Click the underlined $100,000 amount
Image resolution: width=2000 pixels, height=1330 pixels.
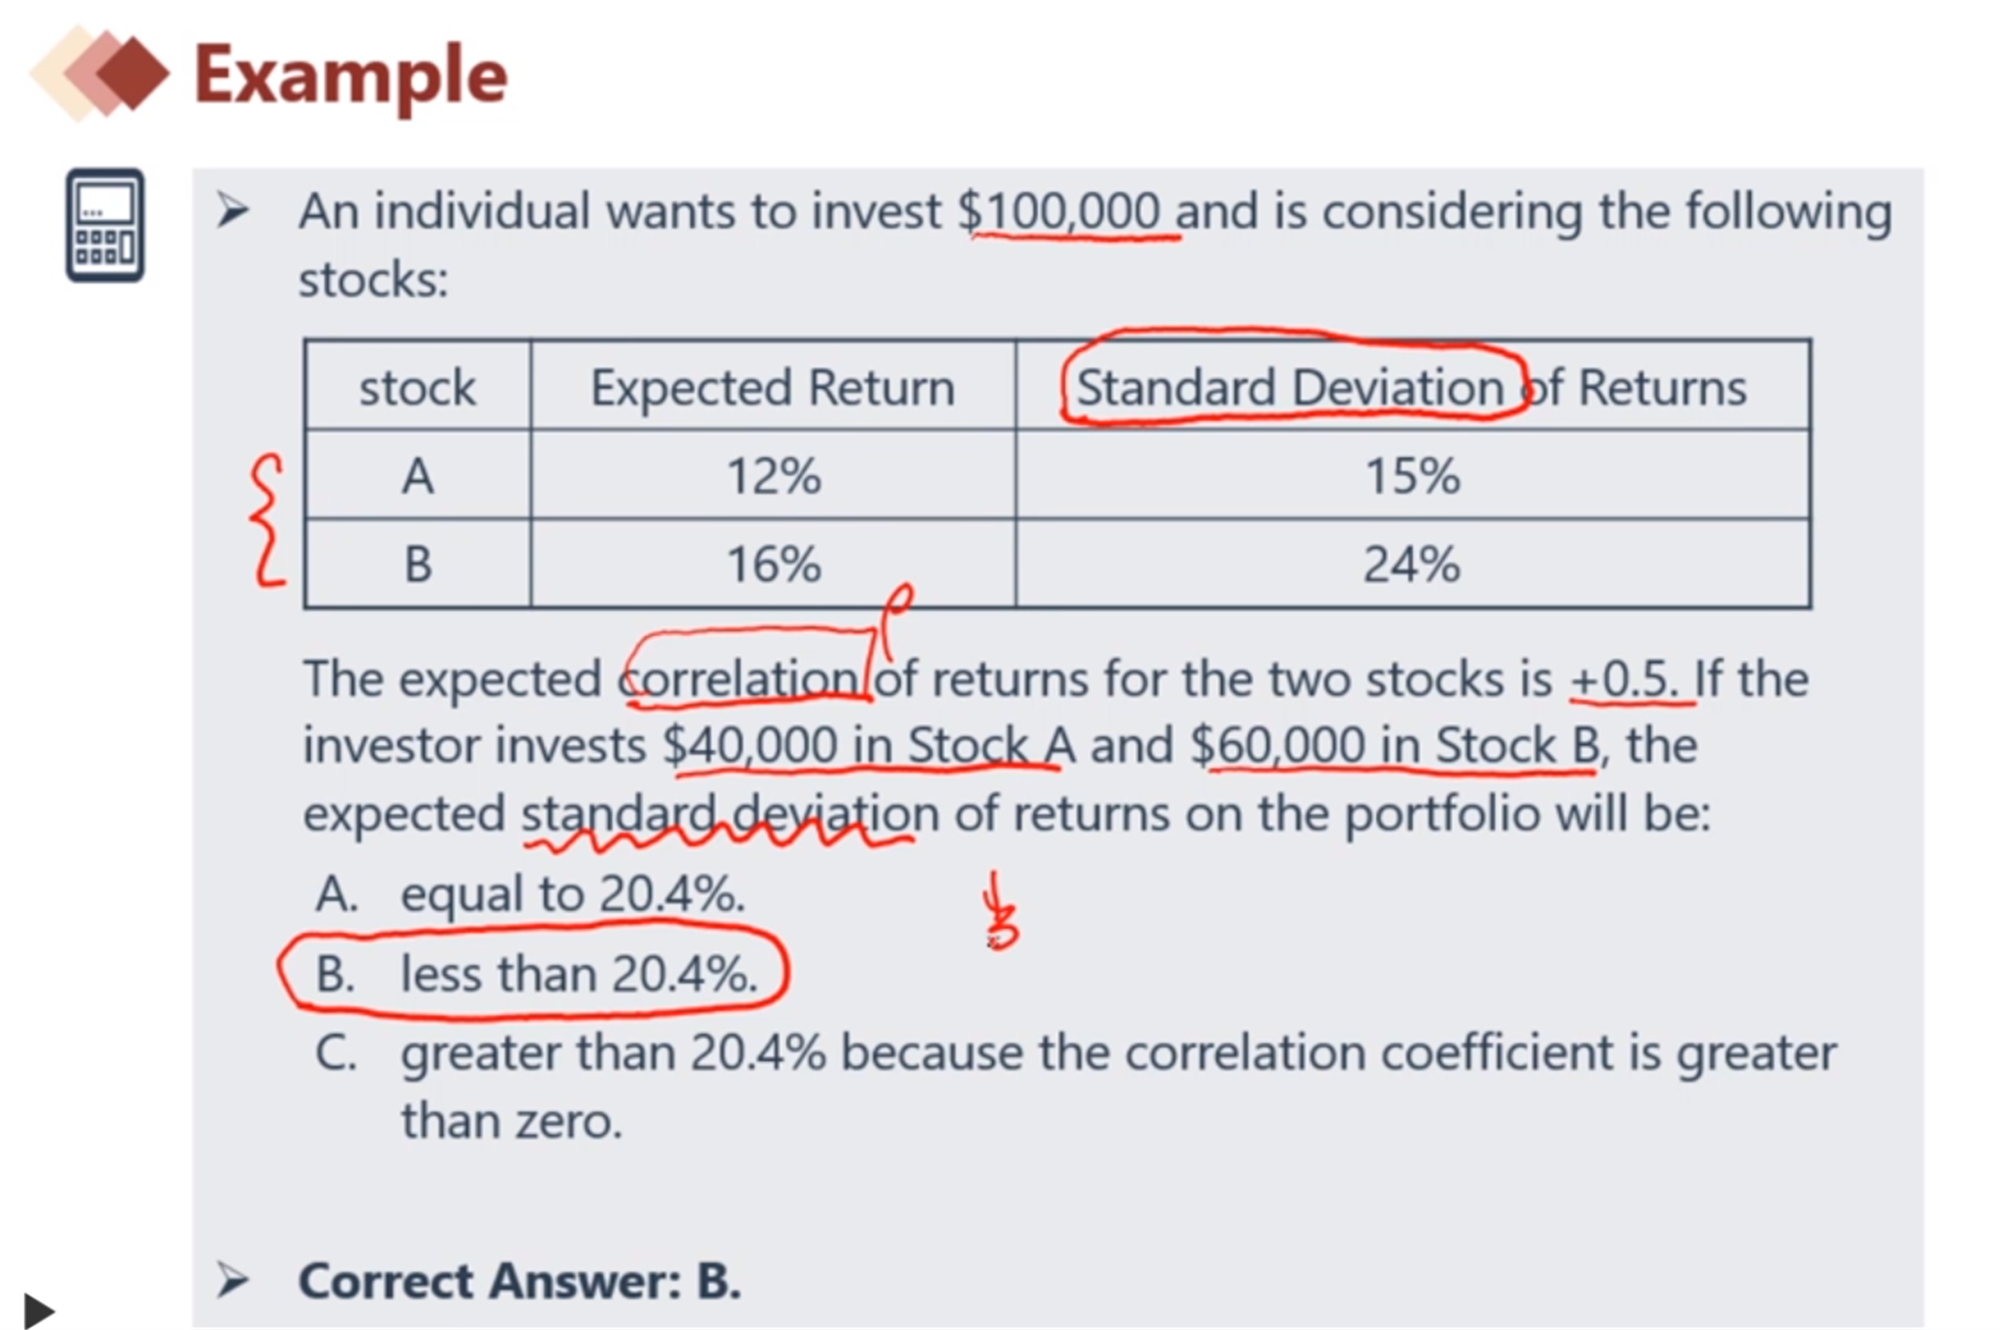[1059, 212]
